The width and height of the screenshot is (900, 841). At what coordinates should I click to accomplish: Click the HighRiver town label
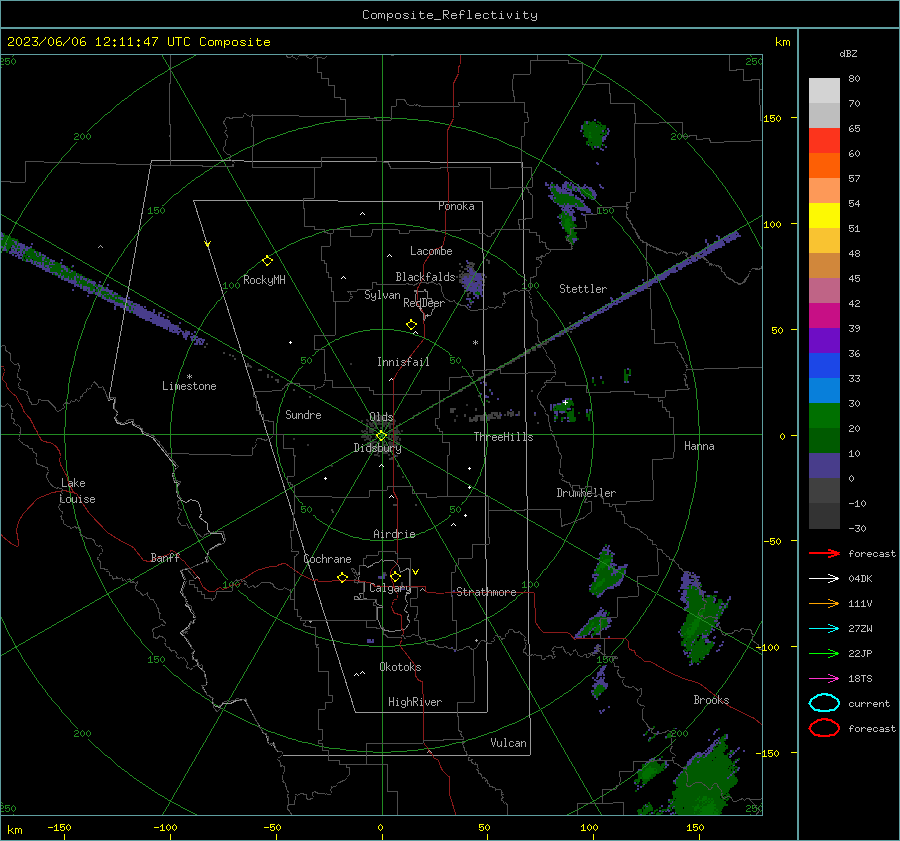[x=415, y=702]
